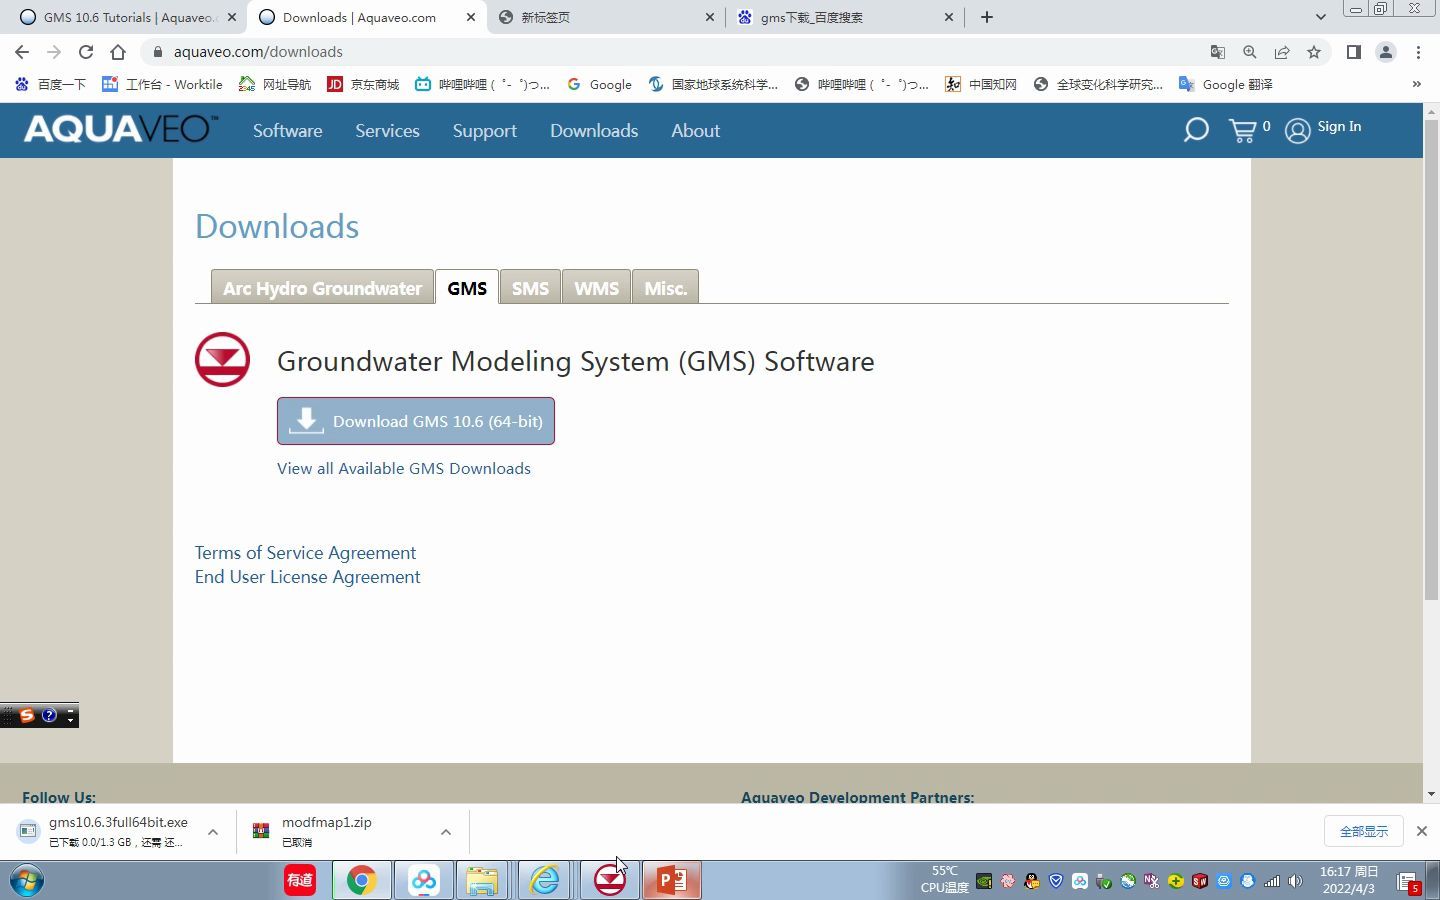The image size is (1440, 900).
Task: Click the Aquaveo logo
Action: tap(120, 129)
